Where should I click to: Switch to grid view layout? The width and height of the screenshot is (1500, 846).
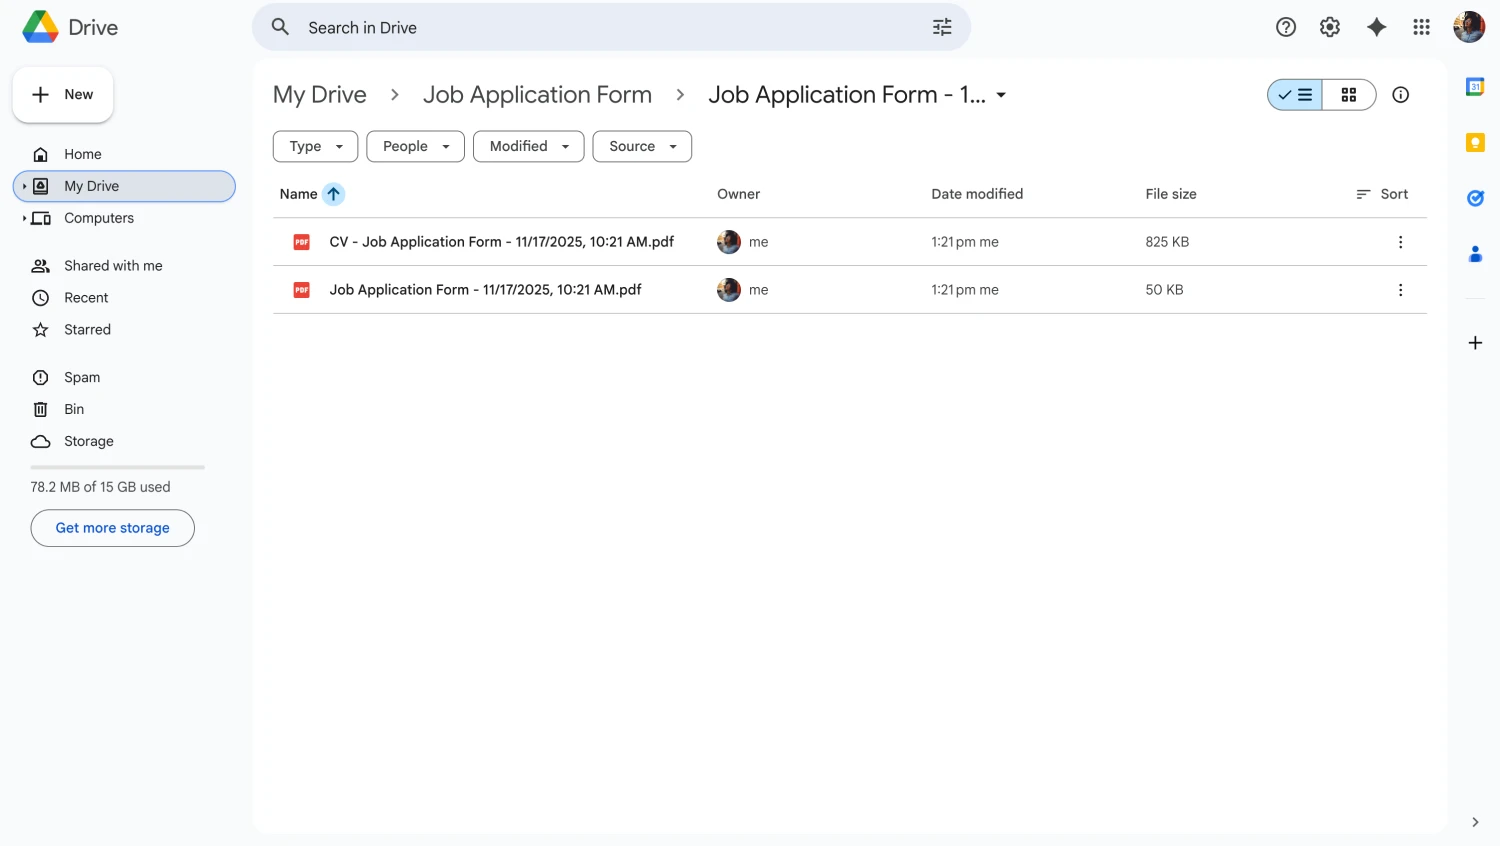tap(1348, 94)
